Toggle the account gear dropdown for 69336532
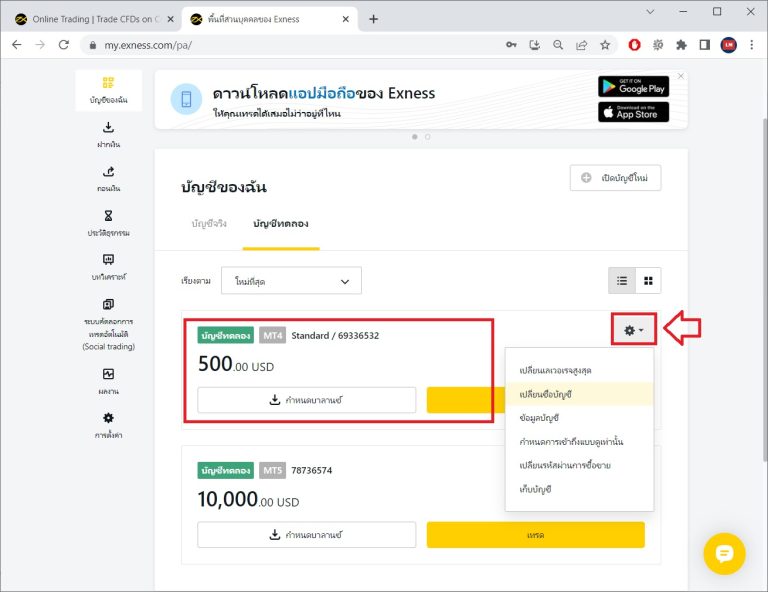The width and height of the screenshot is (768, 592). click(x=634, y=330)
